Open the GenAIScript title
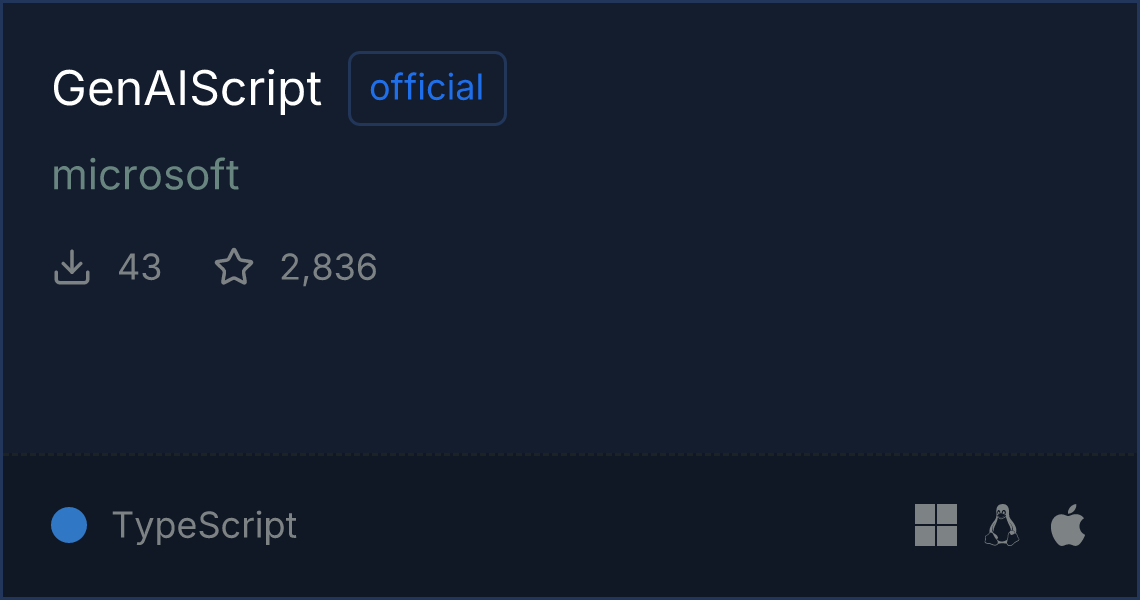 pyautogui.click(x=187, y=89)
